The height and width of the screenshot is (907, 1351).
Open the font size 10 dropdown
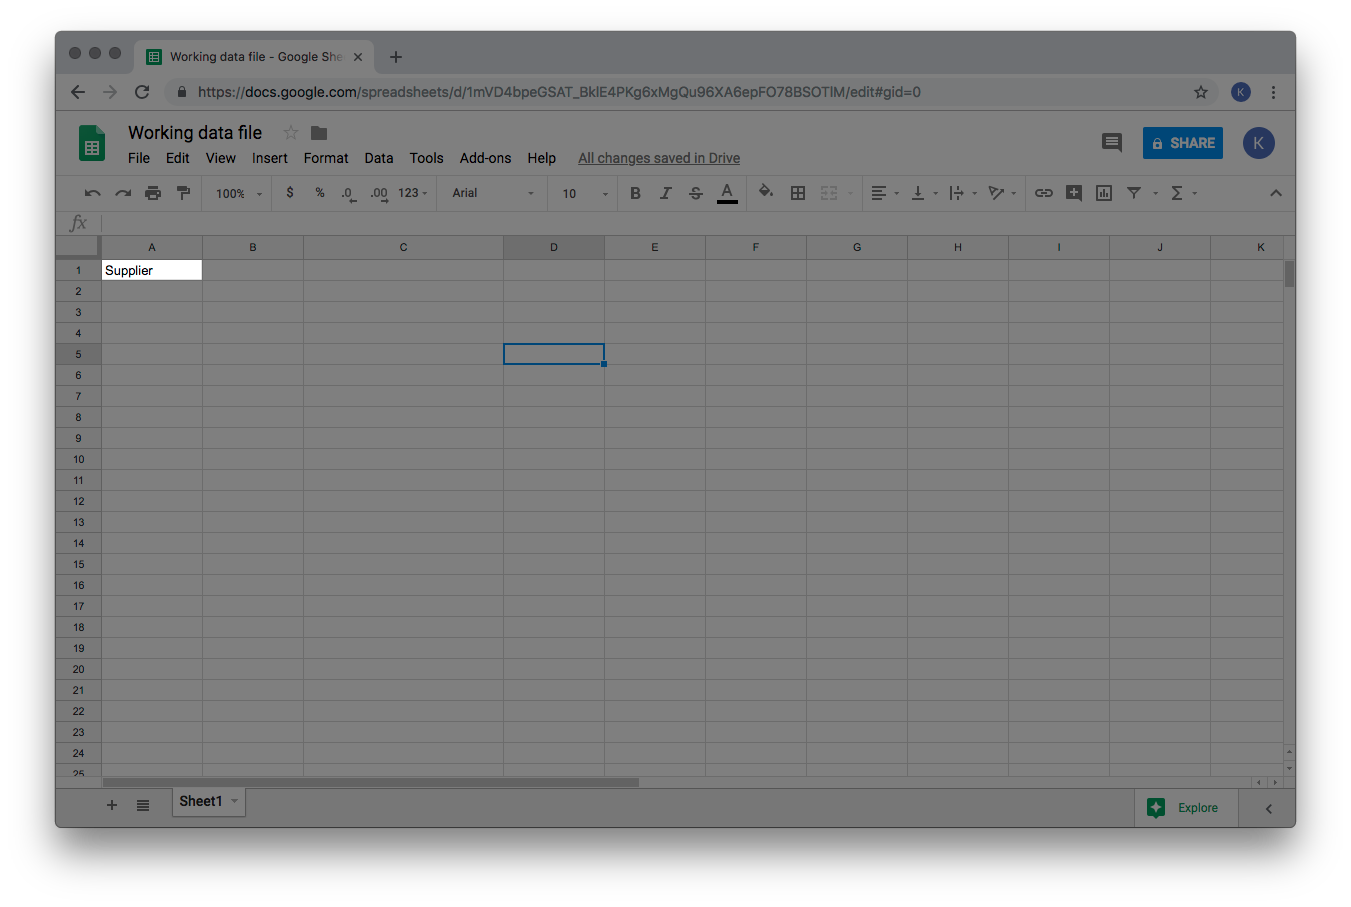pos(585,194)
